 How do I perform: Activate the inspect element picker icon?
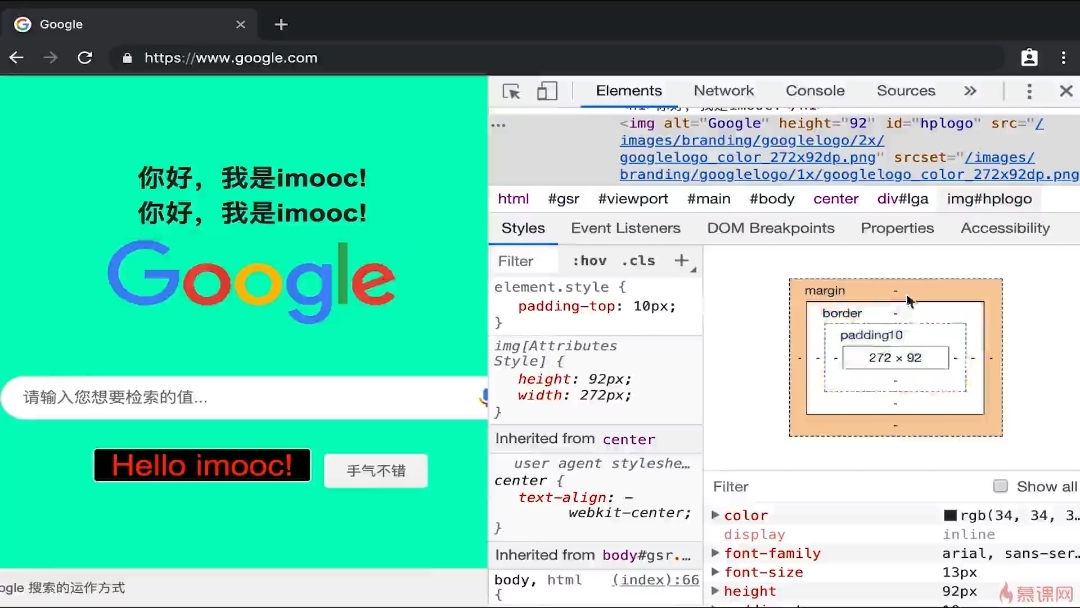click(x=511, y=91)
